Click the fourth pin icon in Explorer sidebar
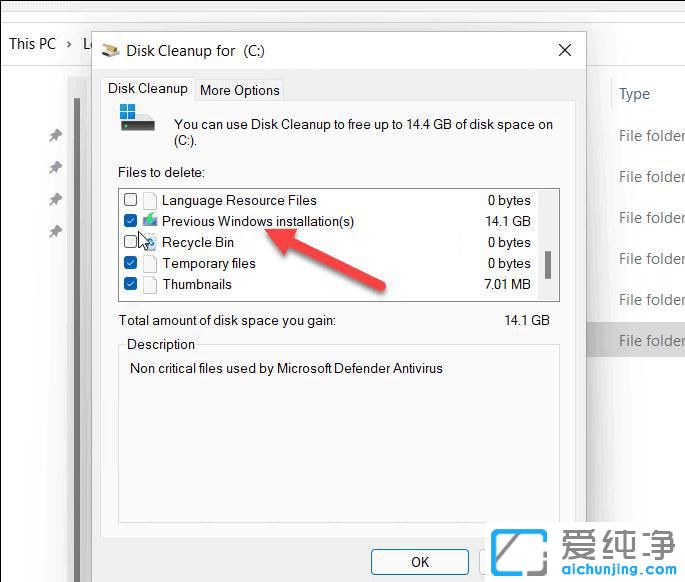685x582 pixels. click(x=55, y=231)
